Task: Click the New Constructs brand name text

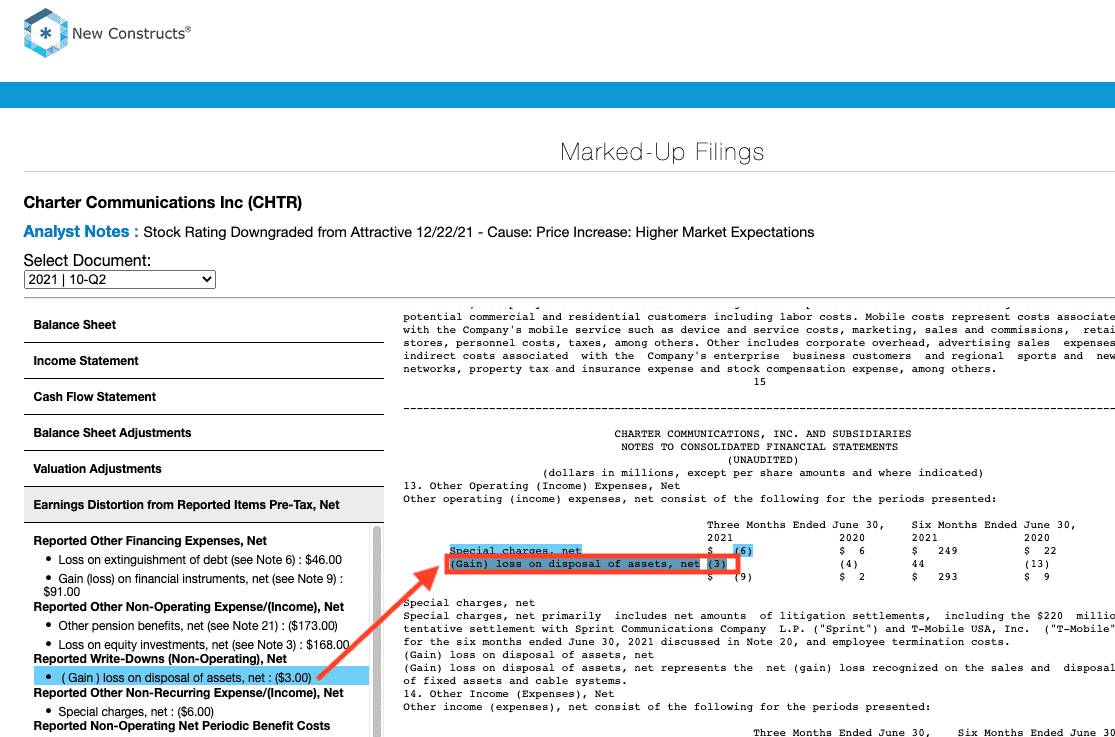Action: [x=132, y=33]
